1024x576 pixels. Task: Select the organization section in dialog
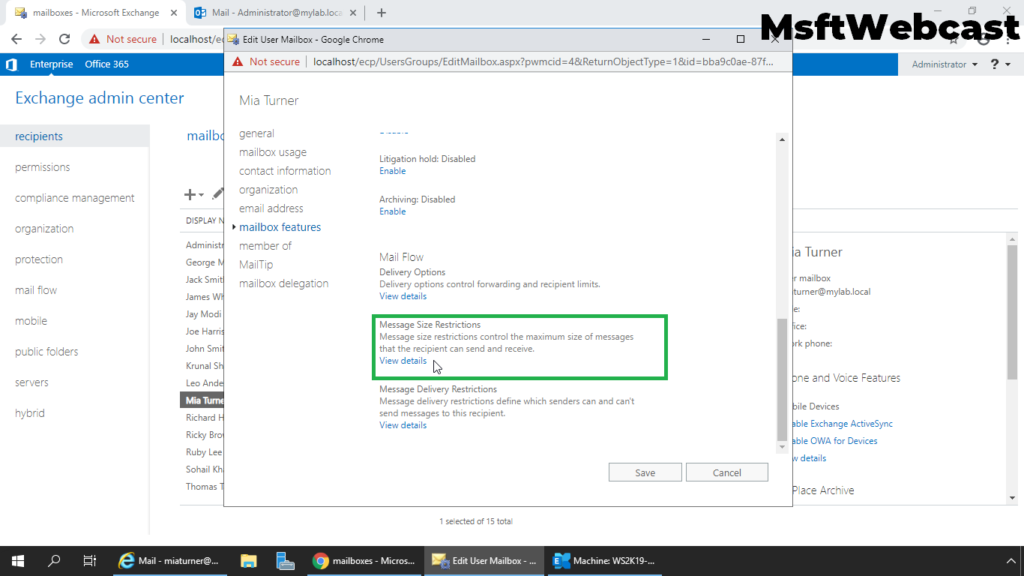268,190
